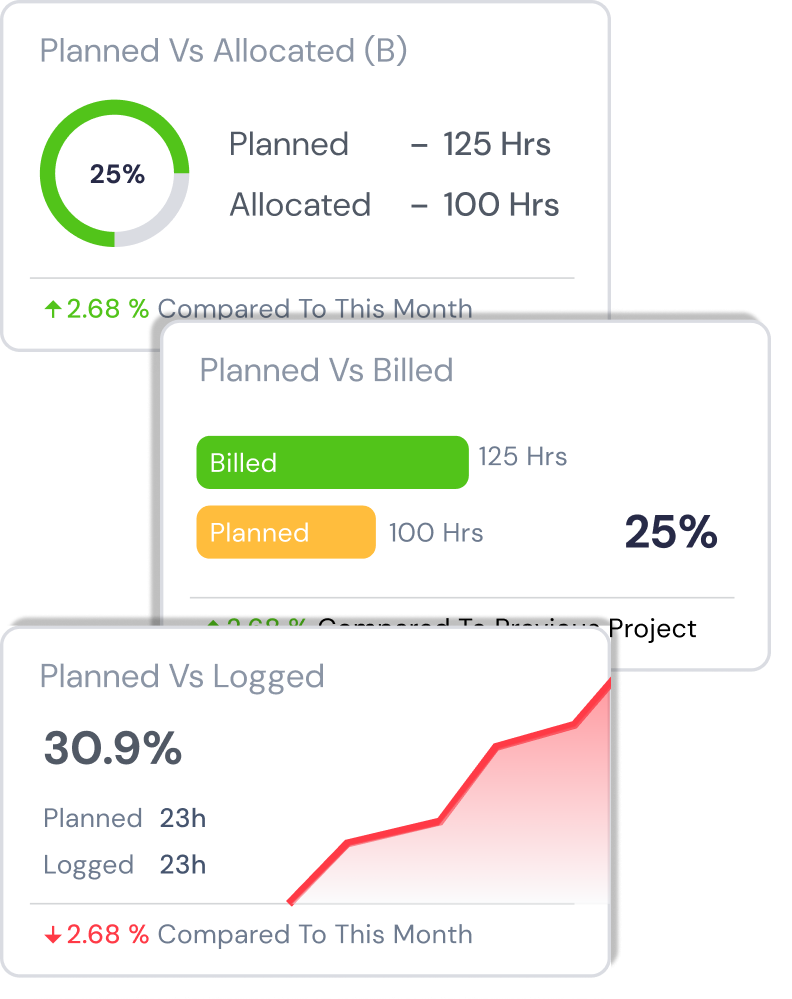Click the red 2.68 % change figure
This screenshot has height=999, width=792.
point(108,935)
